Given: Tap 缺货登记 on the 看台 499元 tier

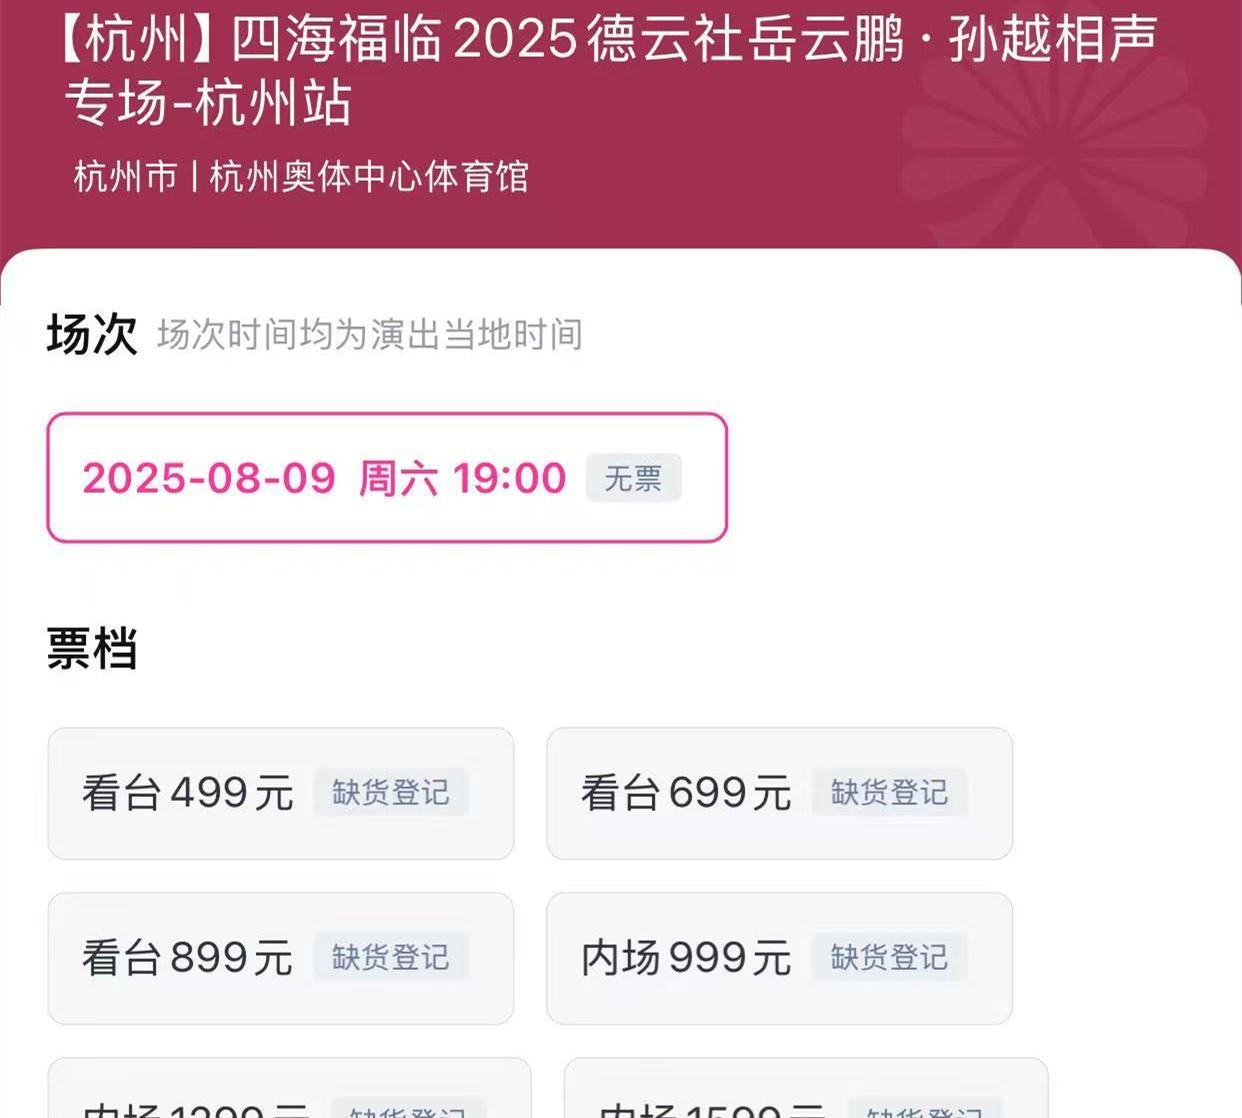Looking at the screenshot, I should point(391,793).
